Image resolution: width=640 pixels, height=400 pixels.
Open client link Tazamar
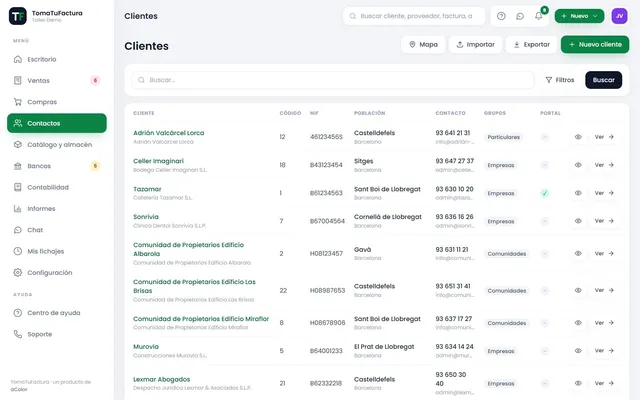[x=147, y=189]
